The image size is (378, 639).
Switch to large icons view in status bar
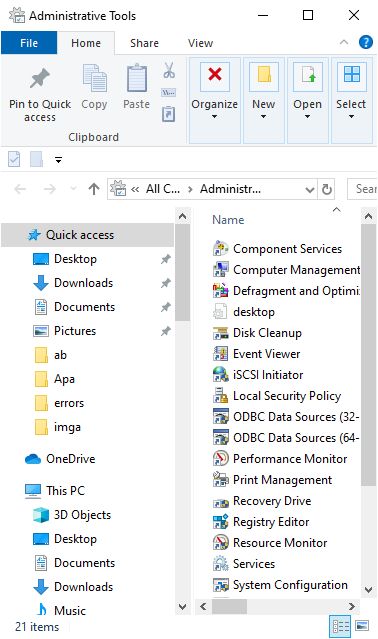[362, 626]
